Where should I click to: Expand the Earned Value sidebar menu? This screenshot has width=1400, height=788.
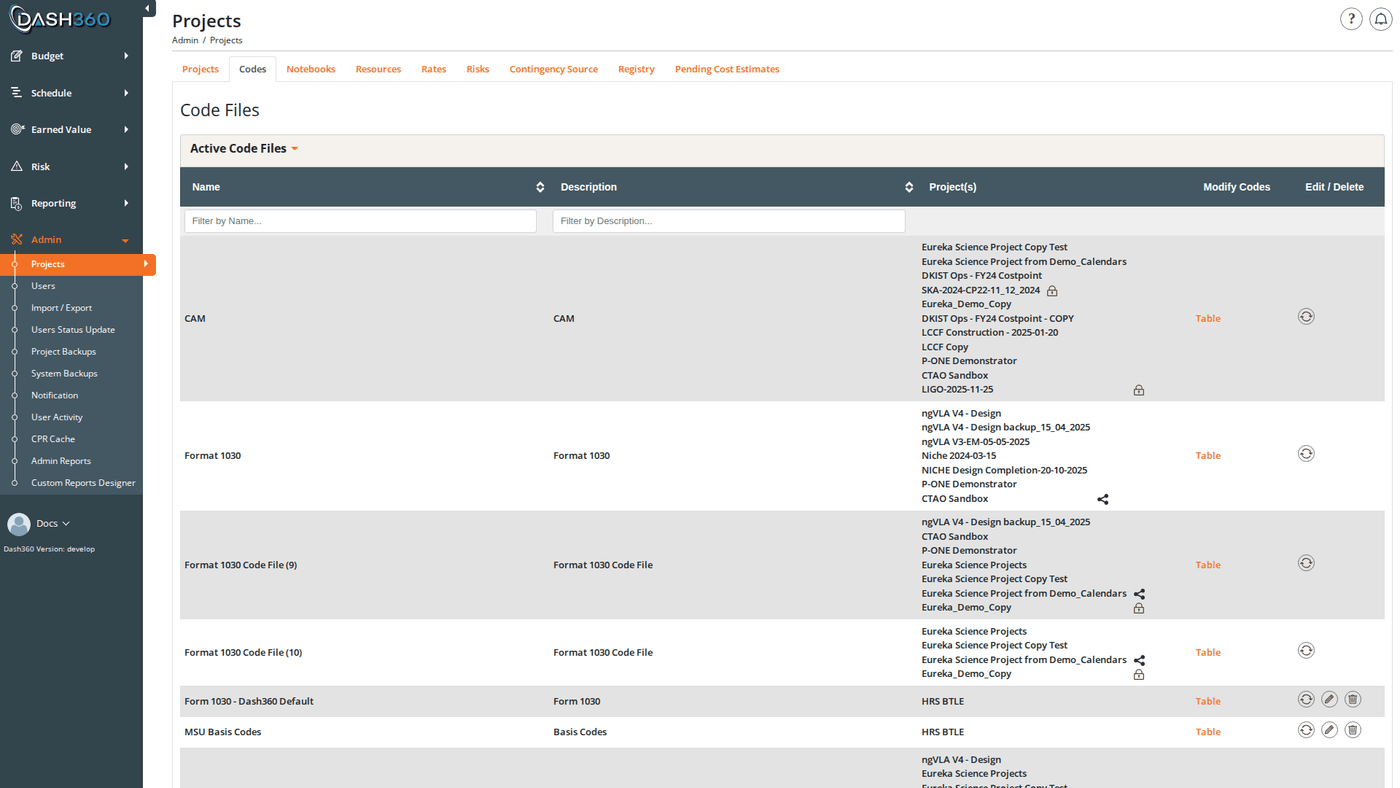pos(71,129)
